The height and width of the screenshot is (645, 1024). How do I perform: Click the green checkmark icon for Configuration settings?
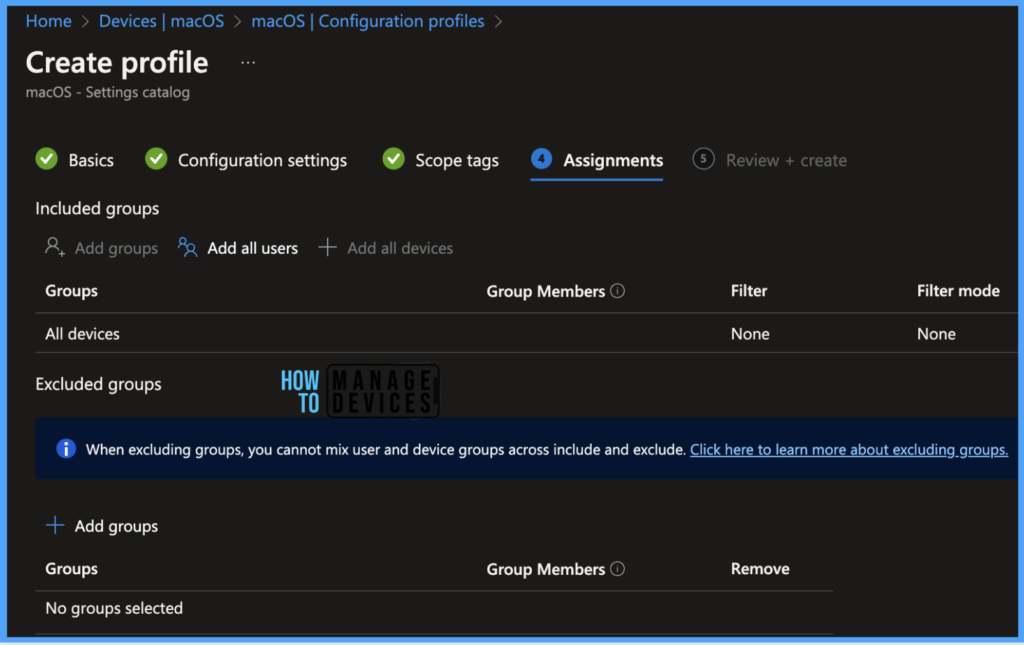click(156, 159)
